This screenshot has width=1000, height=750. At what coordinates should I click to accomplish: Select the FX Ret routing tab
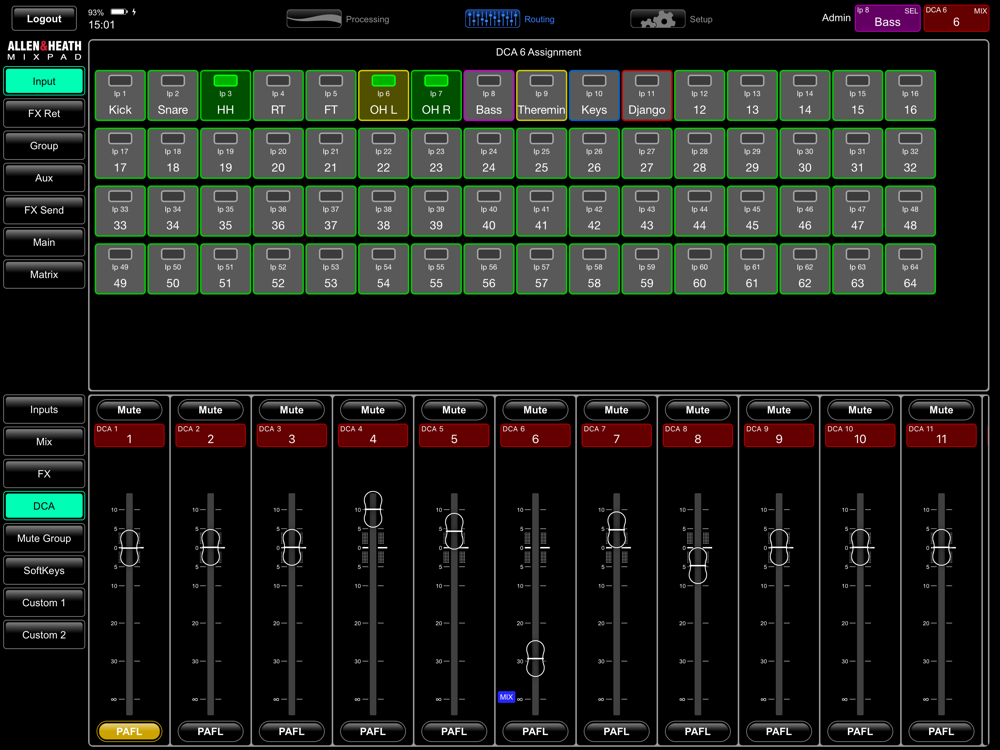coord(44,114)
